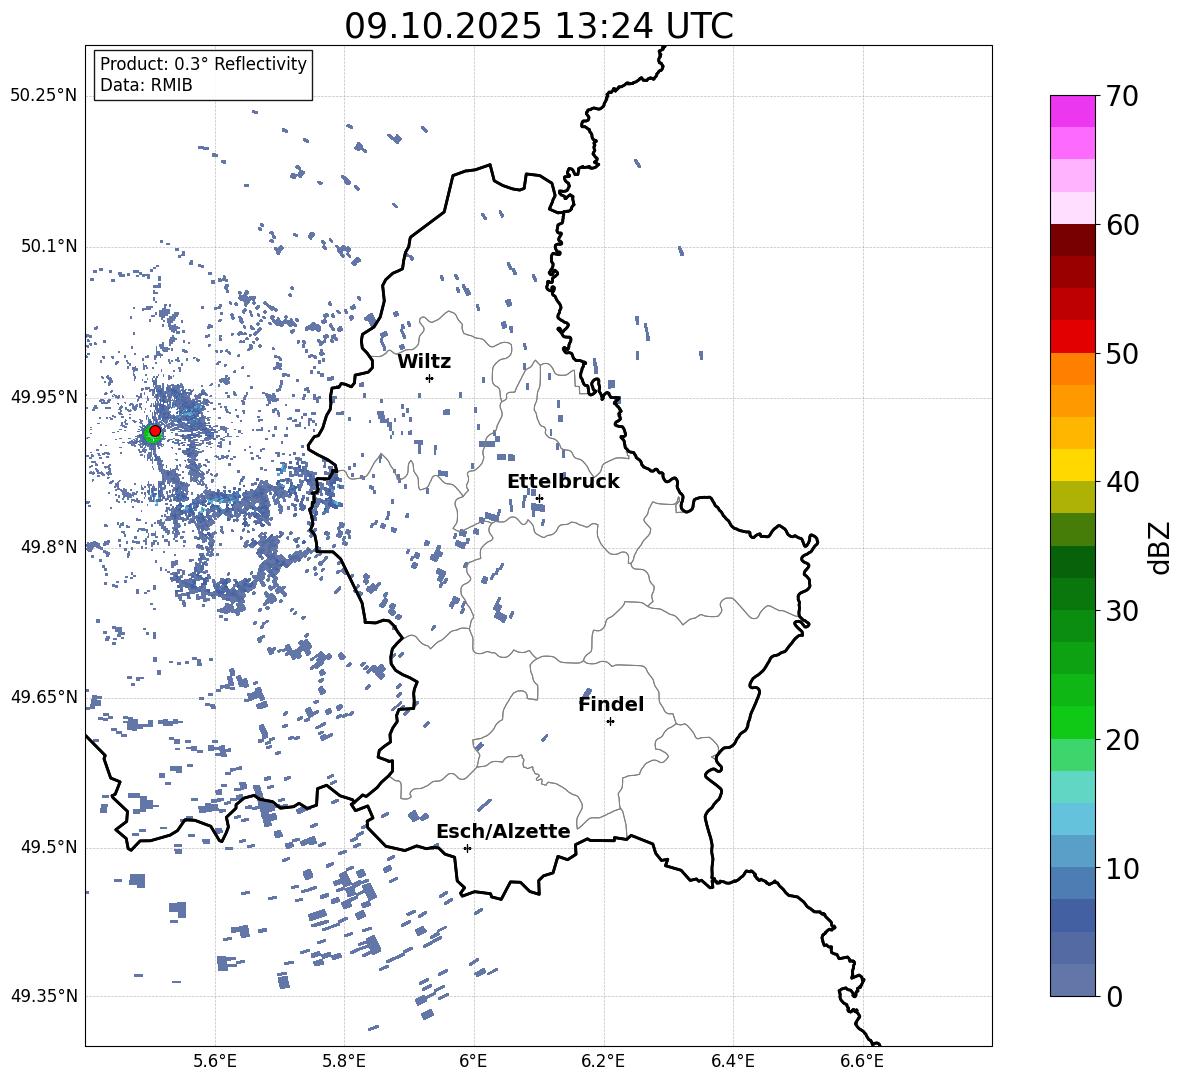Screen dimensions: 1184x1081
Task: Click the Wiltz station cross marker
Action: [x=429, y=378]
